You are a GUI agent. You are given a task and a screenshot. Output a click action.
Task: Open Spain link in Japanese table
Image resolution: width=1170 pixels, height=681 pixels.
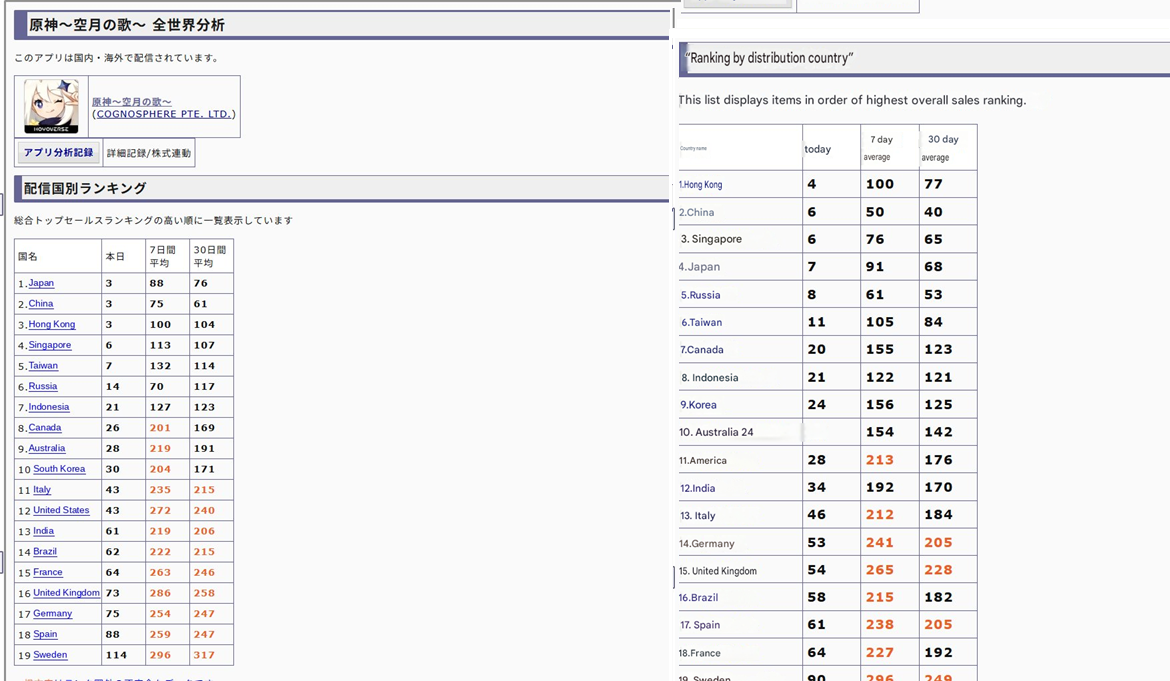click(45, 634)
